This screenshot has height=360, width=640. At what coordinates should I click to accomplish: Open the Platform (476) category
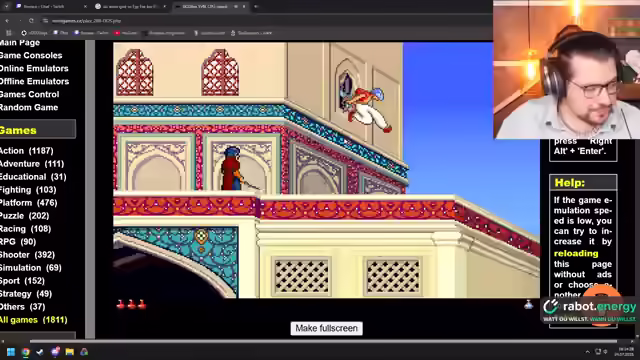tap(29, 203)
